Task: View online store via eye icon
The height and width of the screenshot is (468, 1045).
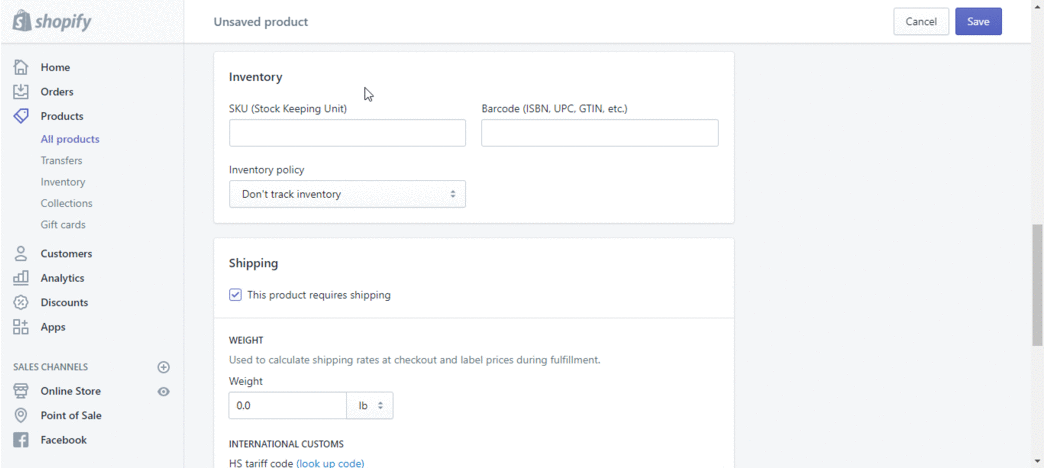Action: click(x=163, y=391)
